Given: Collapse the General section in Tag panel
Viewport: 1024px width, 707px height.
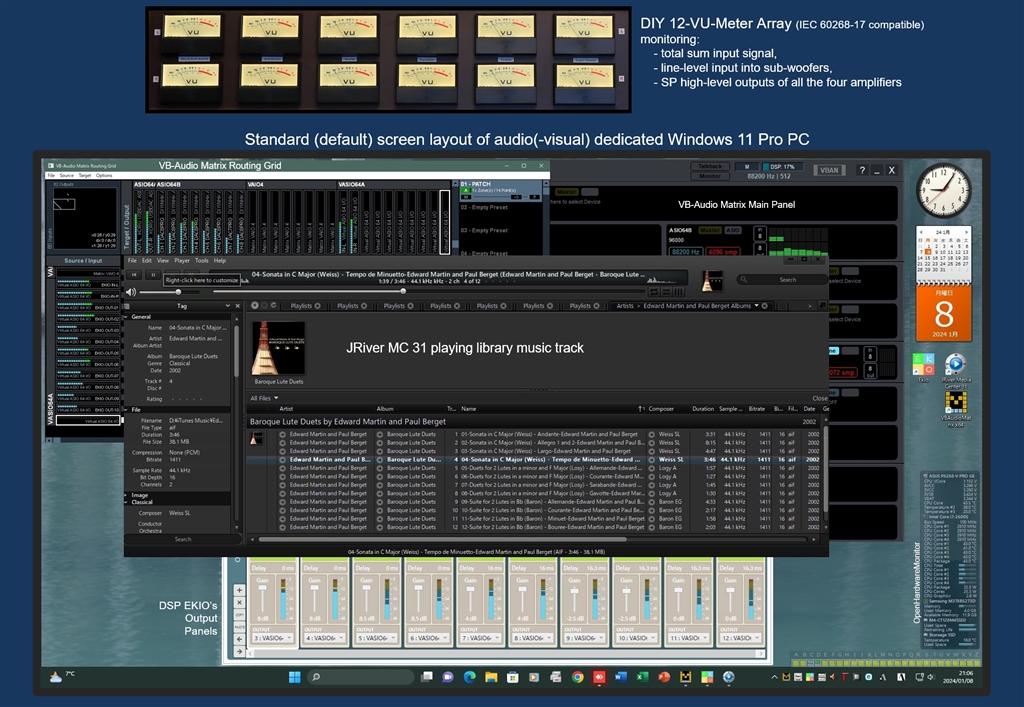Looking at the screenshot, I should (128, 317).
